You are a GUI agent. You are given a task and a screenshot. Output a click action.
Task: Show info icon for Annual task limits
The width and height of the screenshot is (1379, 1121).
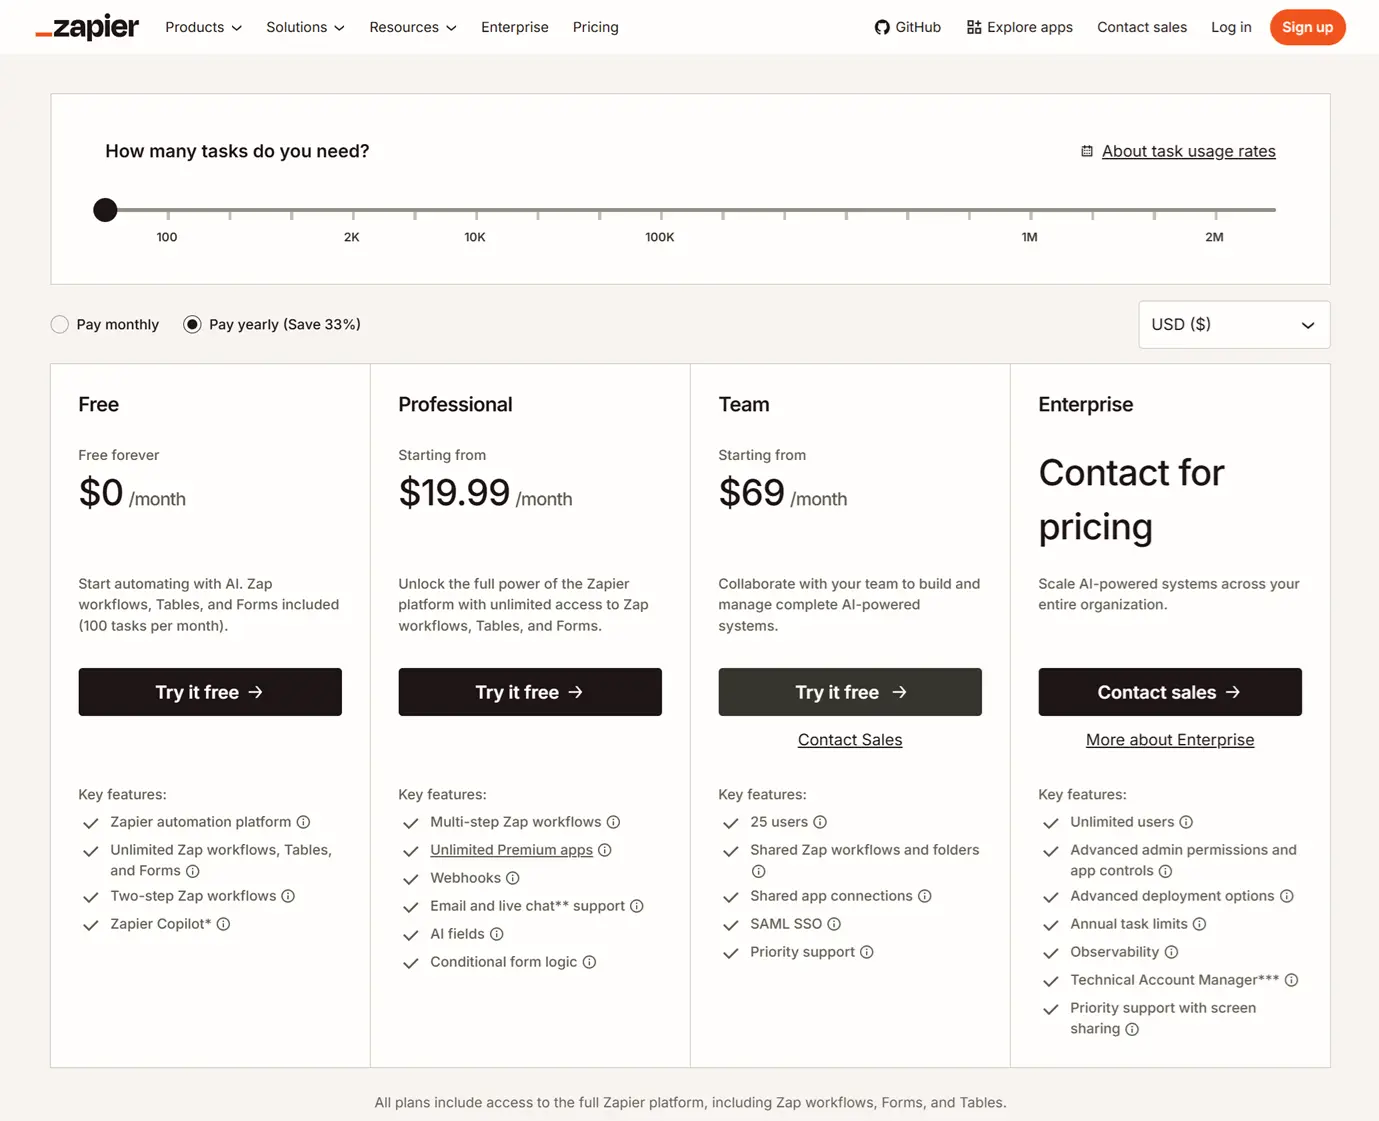tap(1200, 924)
